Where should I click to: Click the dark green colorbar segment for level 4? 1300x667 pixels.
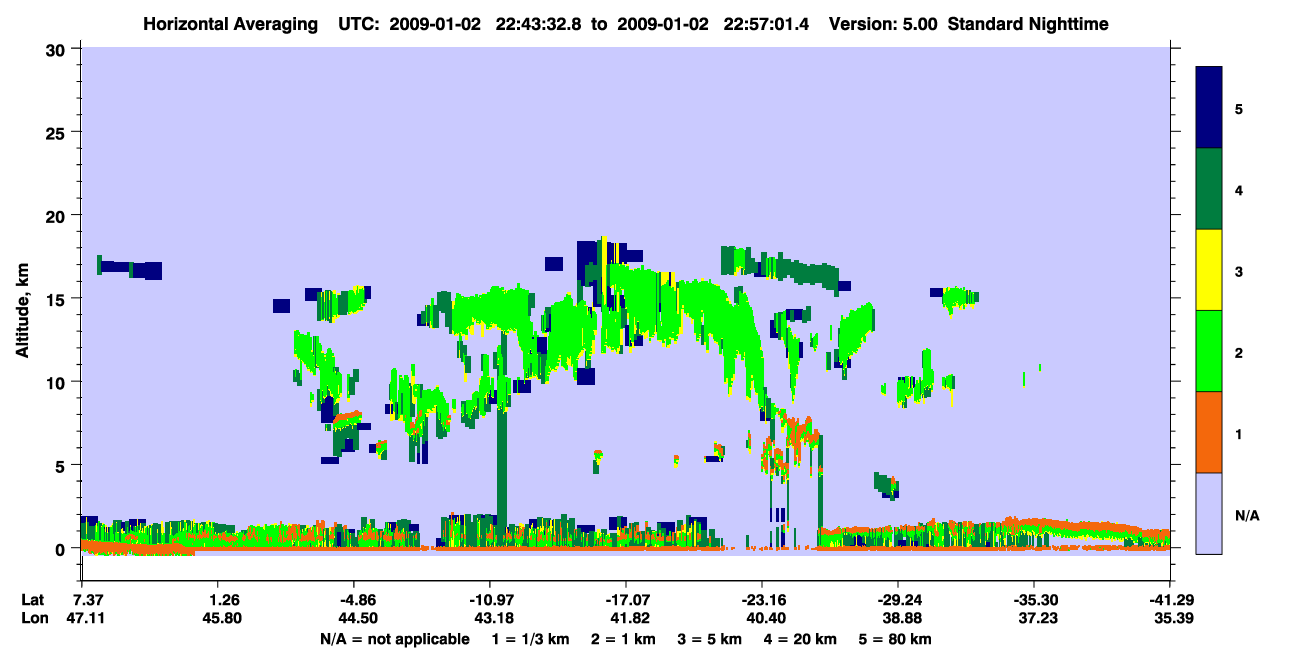1209,188
